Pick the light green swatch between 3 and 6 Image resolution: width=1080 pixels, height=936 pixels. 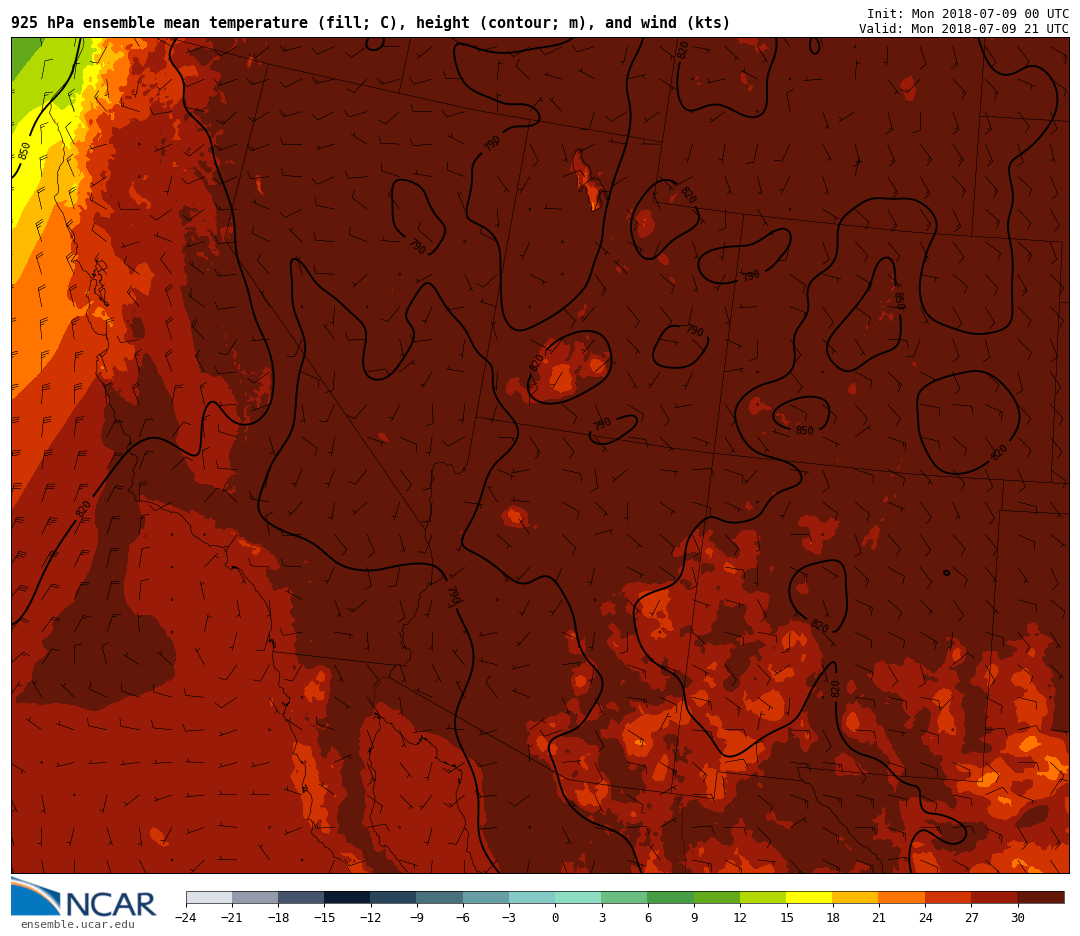coord(625,897)
